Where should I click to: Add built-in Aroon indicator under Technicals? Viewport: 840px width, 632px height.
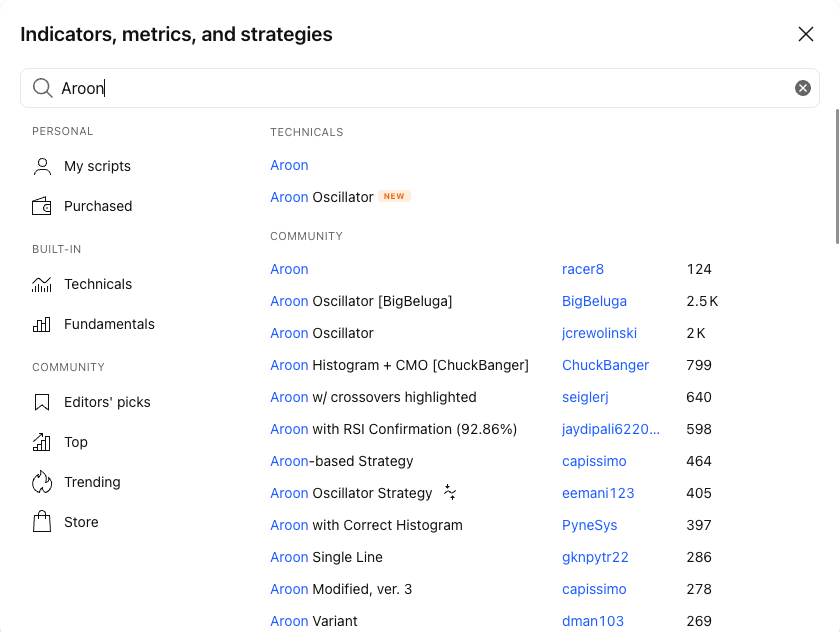(289, 165)
